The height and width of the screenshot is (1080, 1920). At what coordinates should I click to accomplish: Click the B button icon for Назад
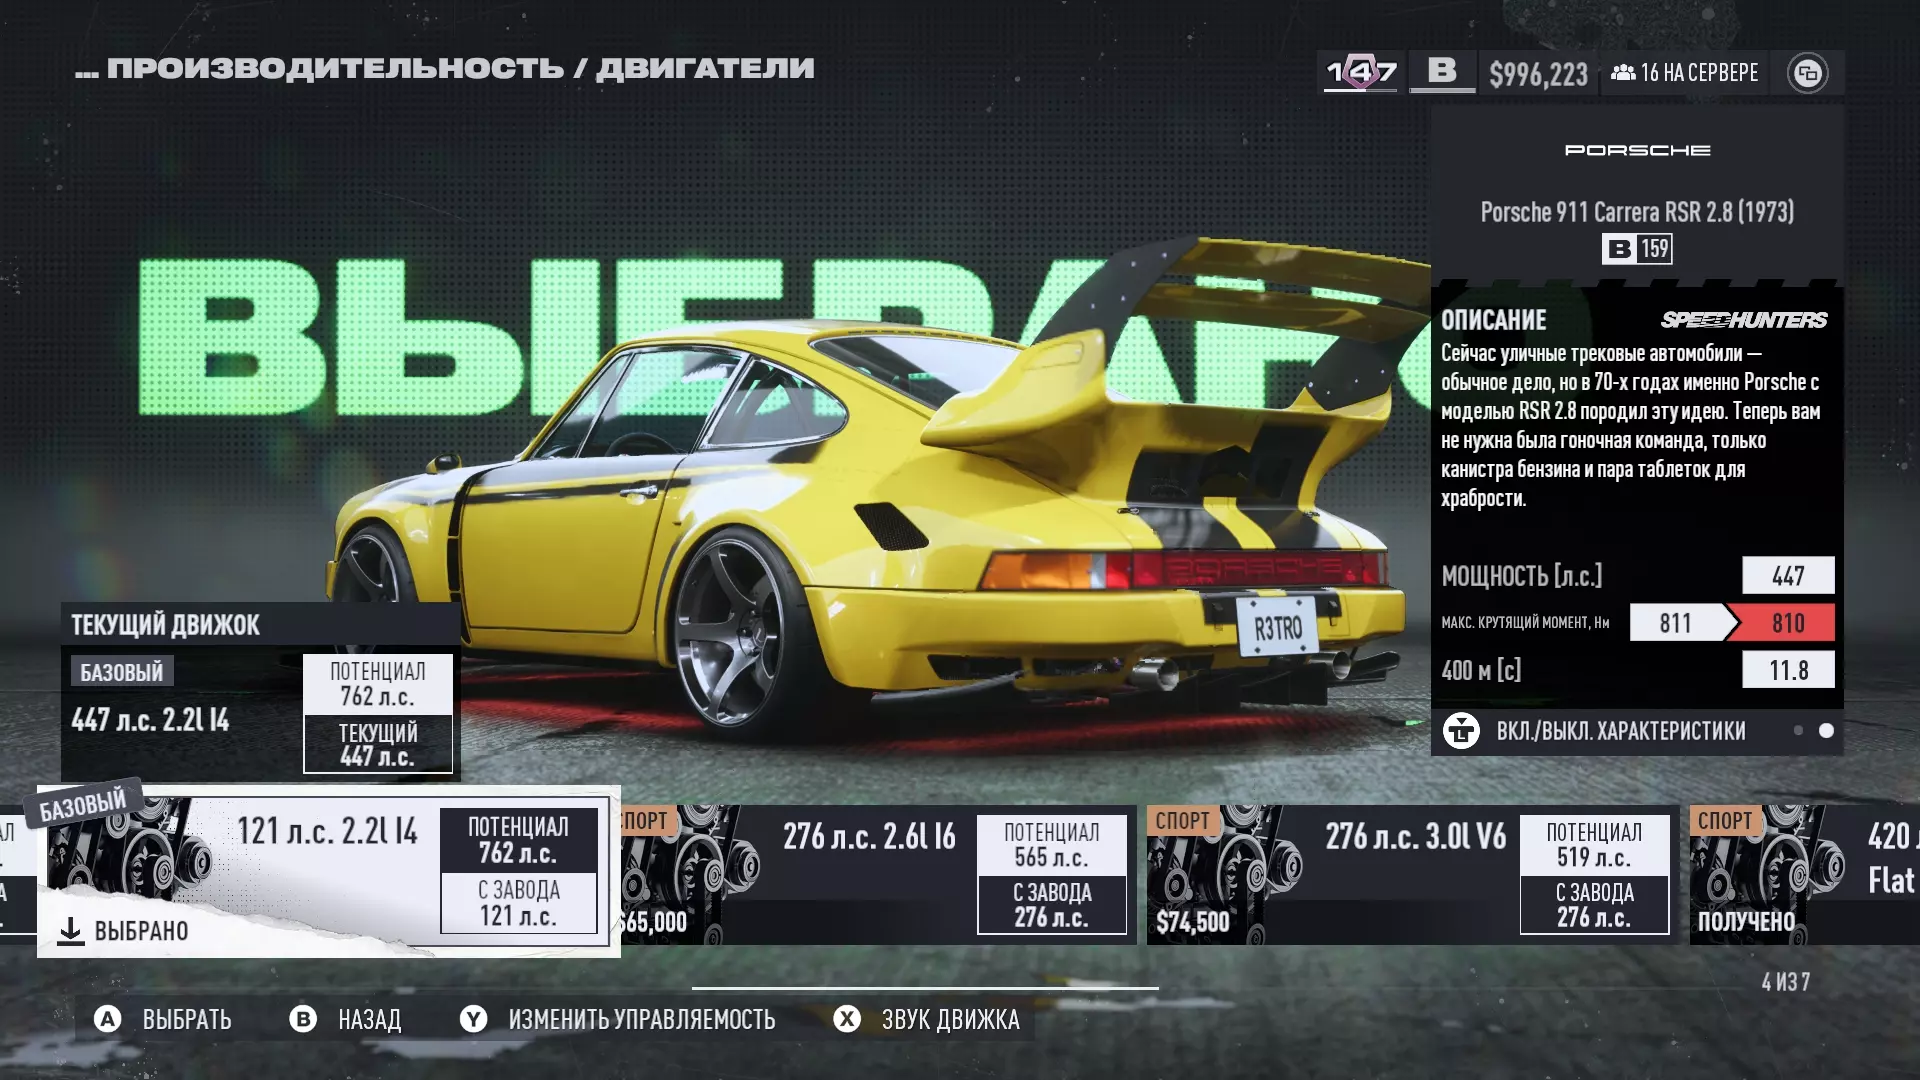302,1019
